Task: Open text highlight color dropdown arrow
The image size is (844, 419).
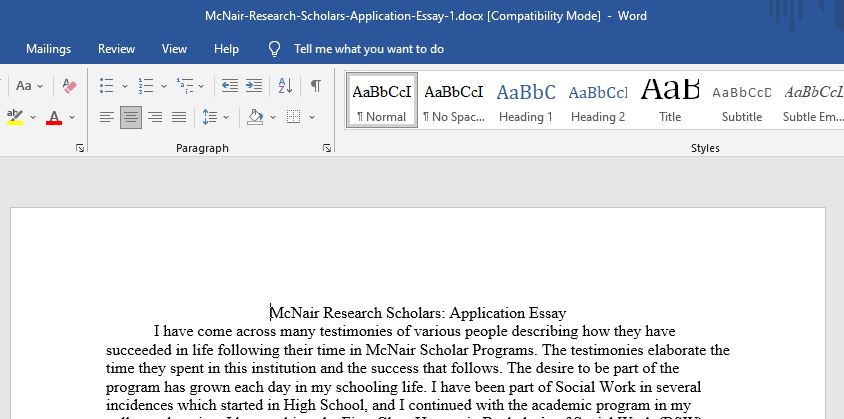Action: tap(33, 117)
